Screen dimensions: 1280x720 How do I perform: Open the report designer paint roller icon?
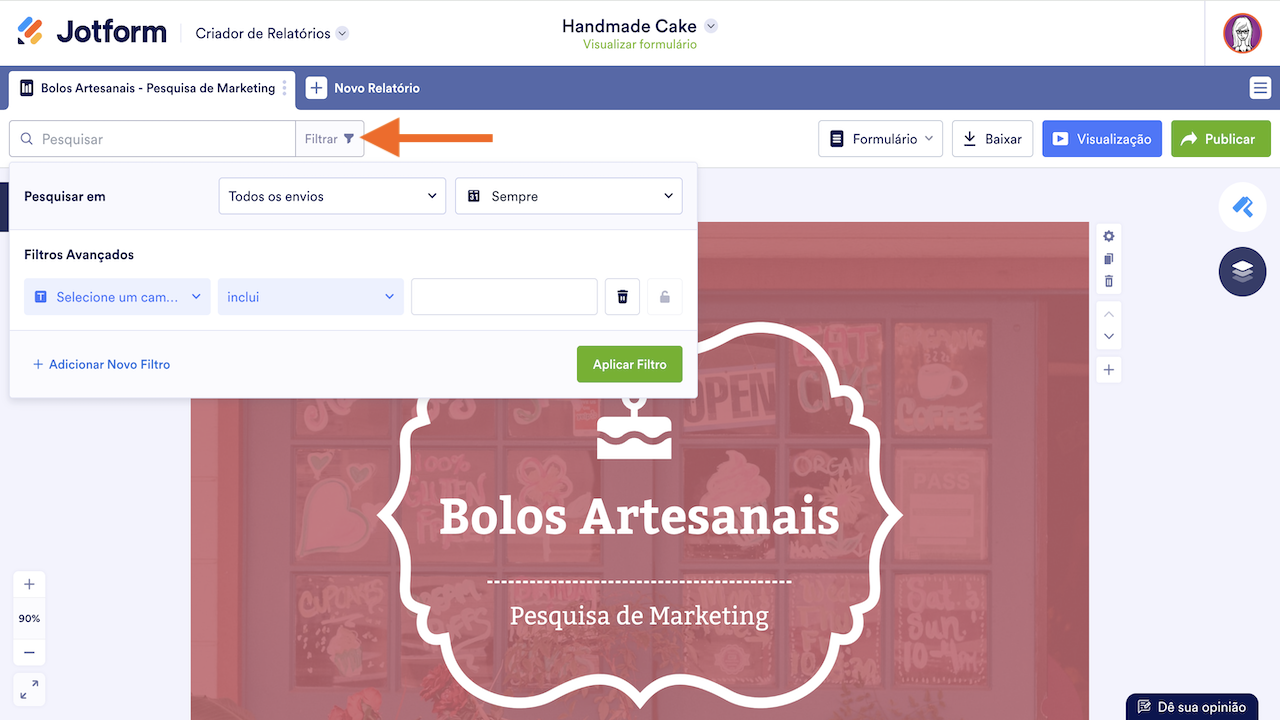coord(1242,207)
